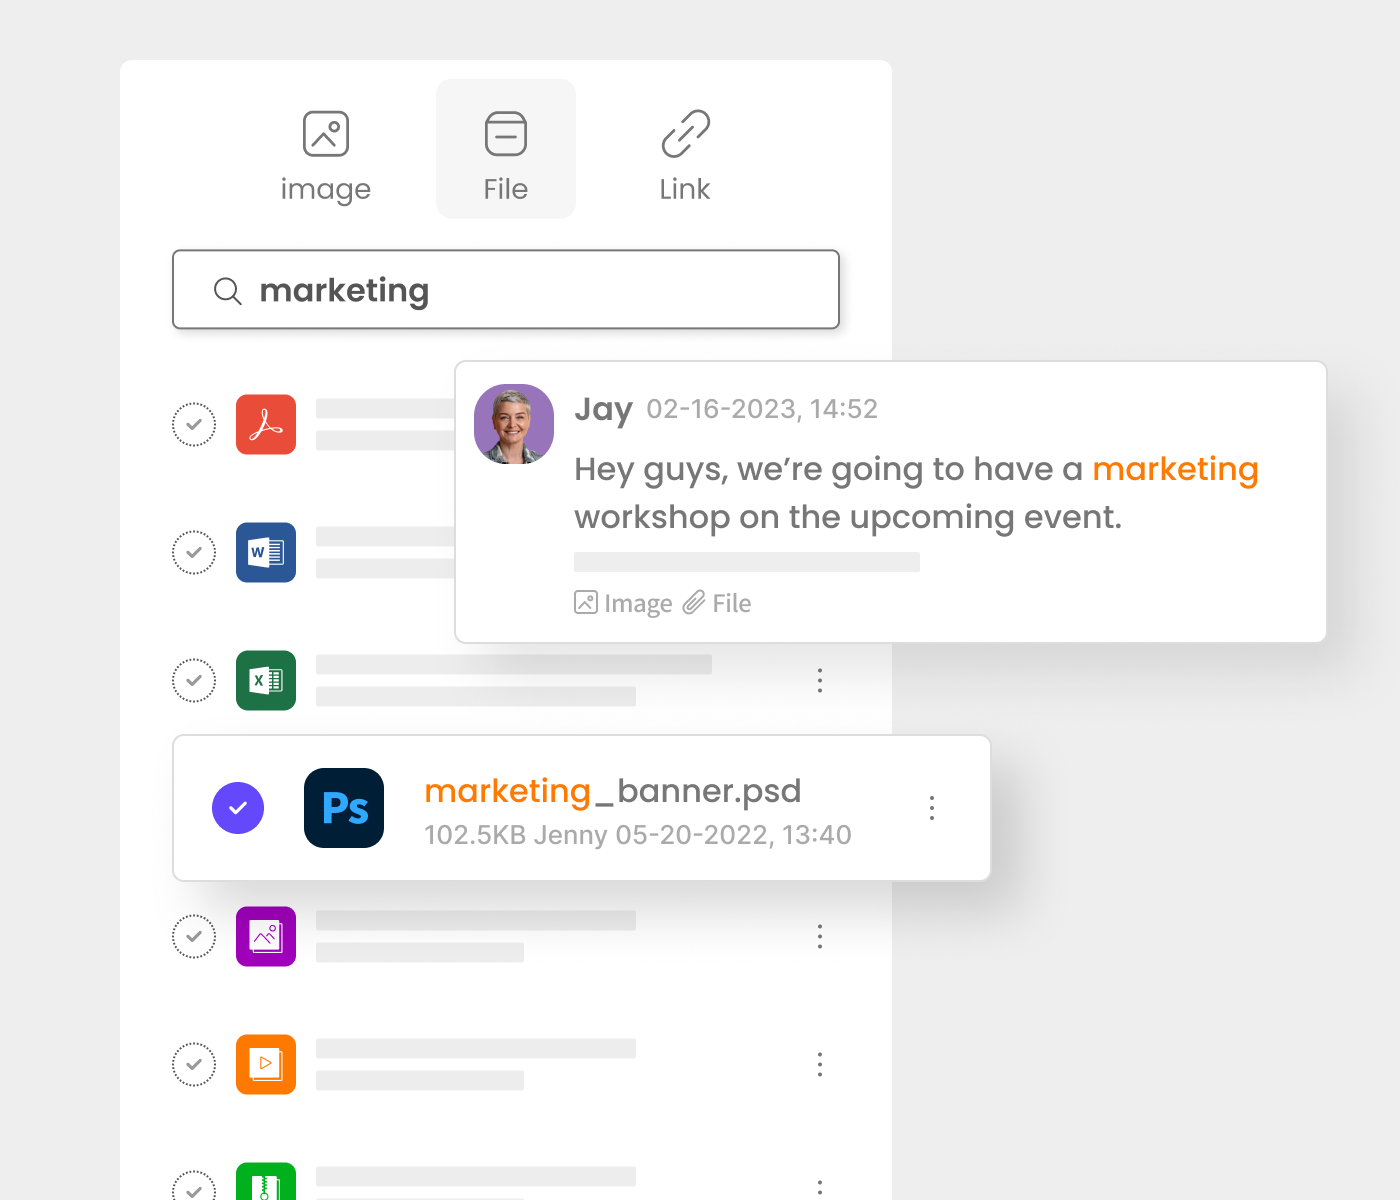Click Jay's profile avatar
This screenshot has width=1400, height=1200.
[514, 424]
